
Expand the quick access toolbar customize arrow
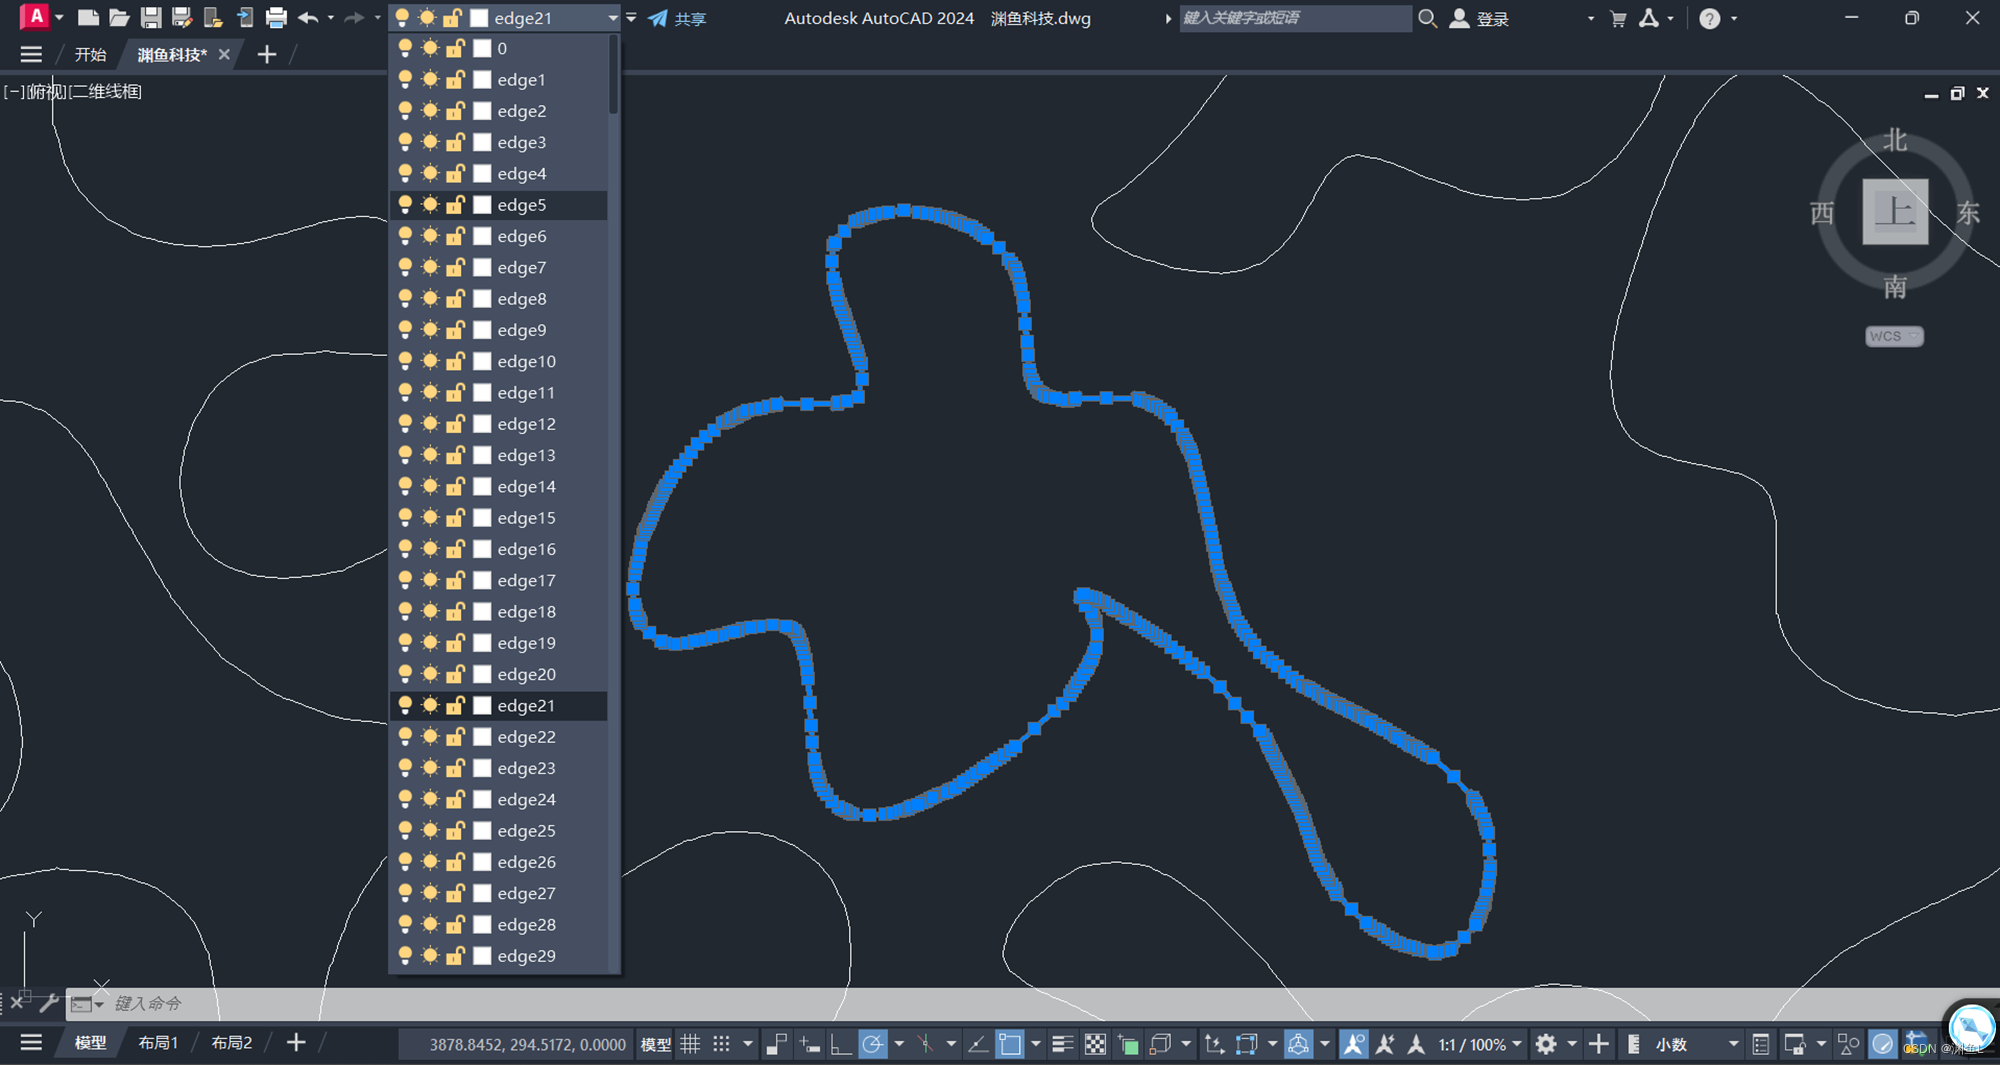(x=631, y=18)
